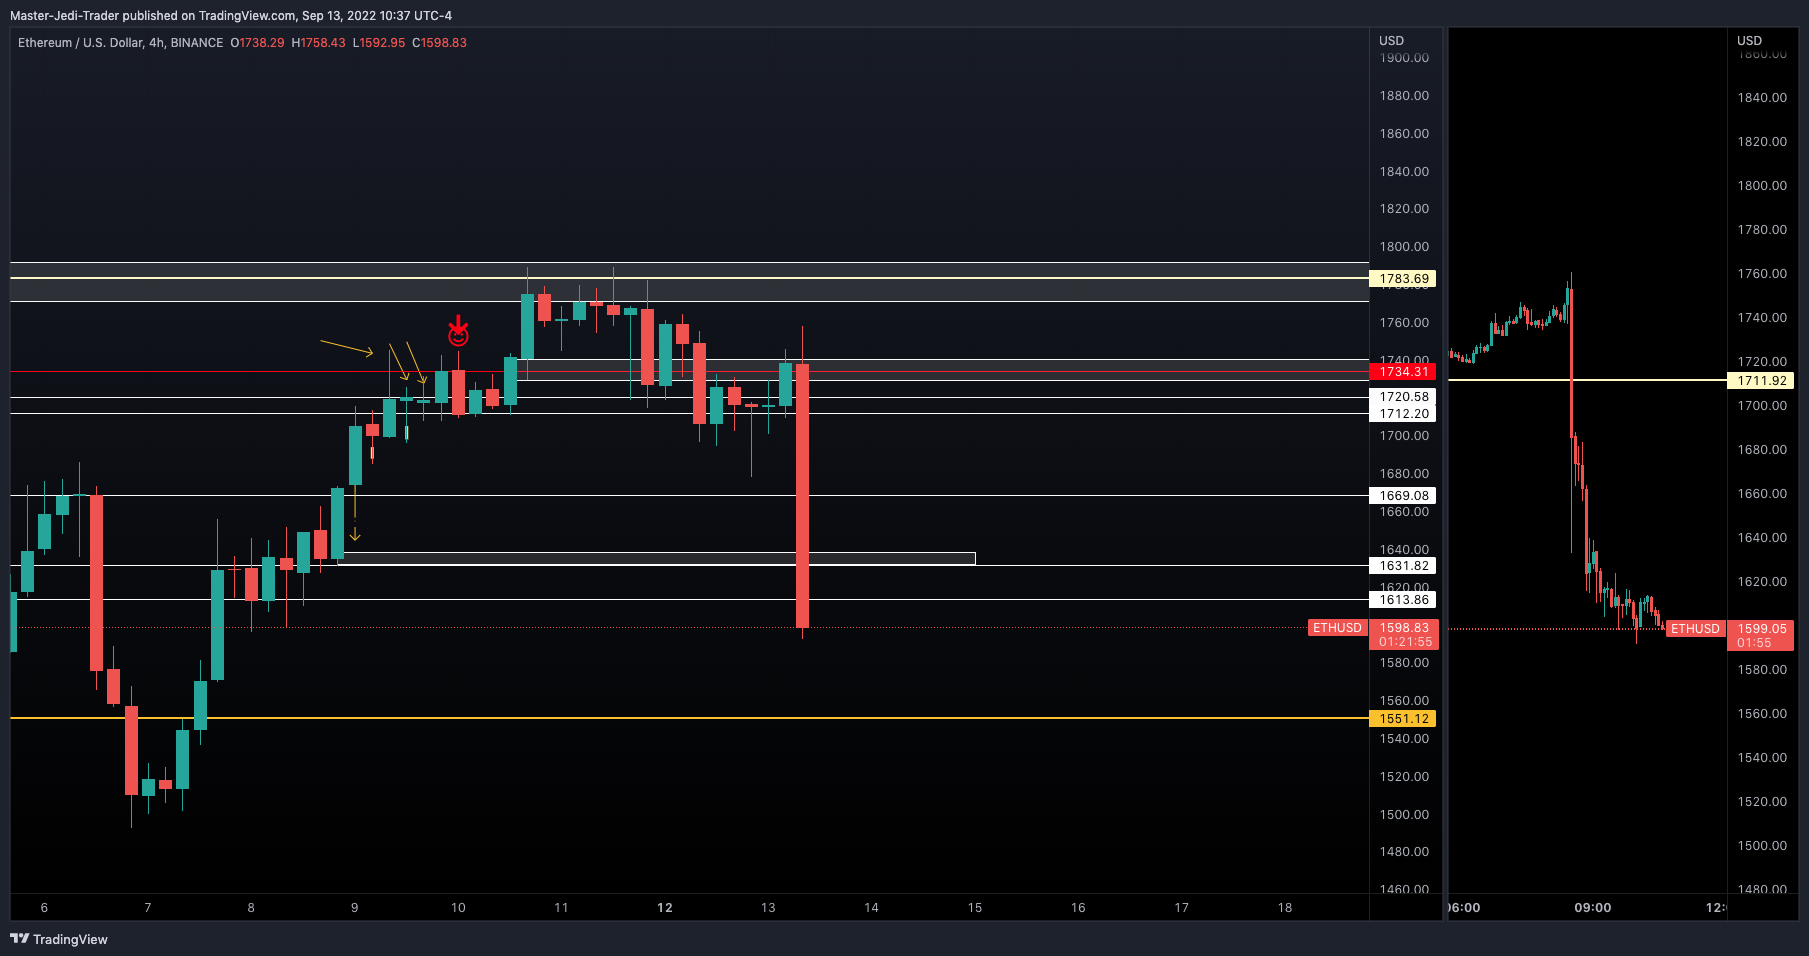Click date 13 on the time axis
The image size is (1809, 956).
(x=768, y=908)
